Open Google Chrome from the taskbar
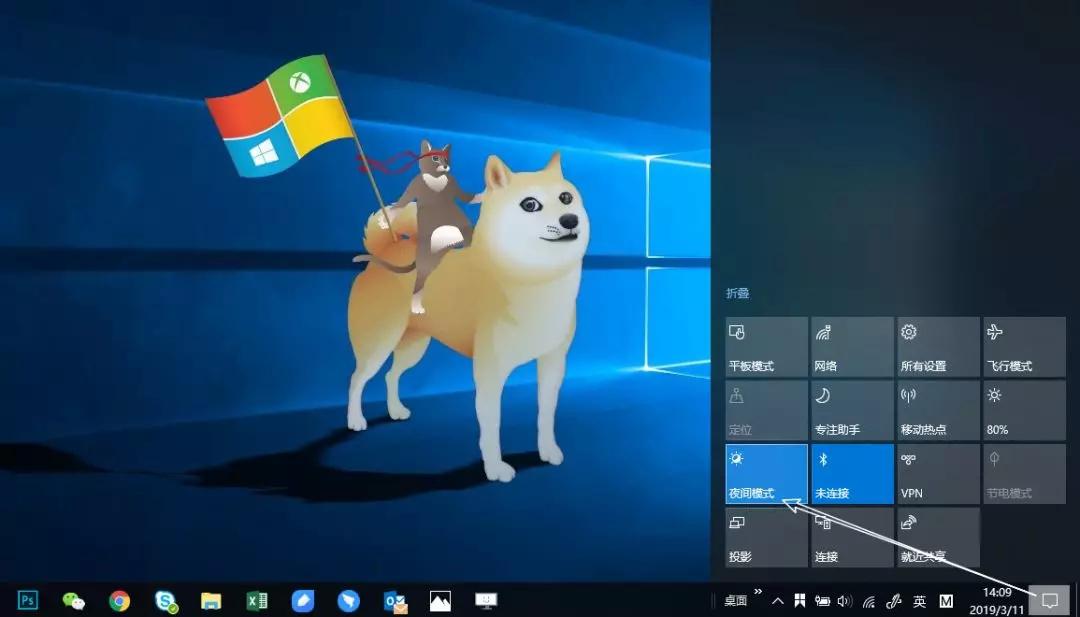 [120, 600]
